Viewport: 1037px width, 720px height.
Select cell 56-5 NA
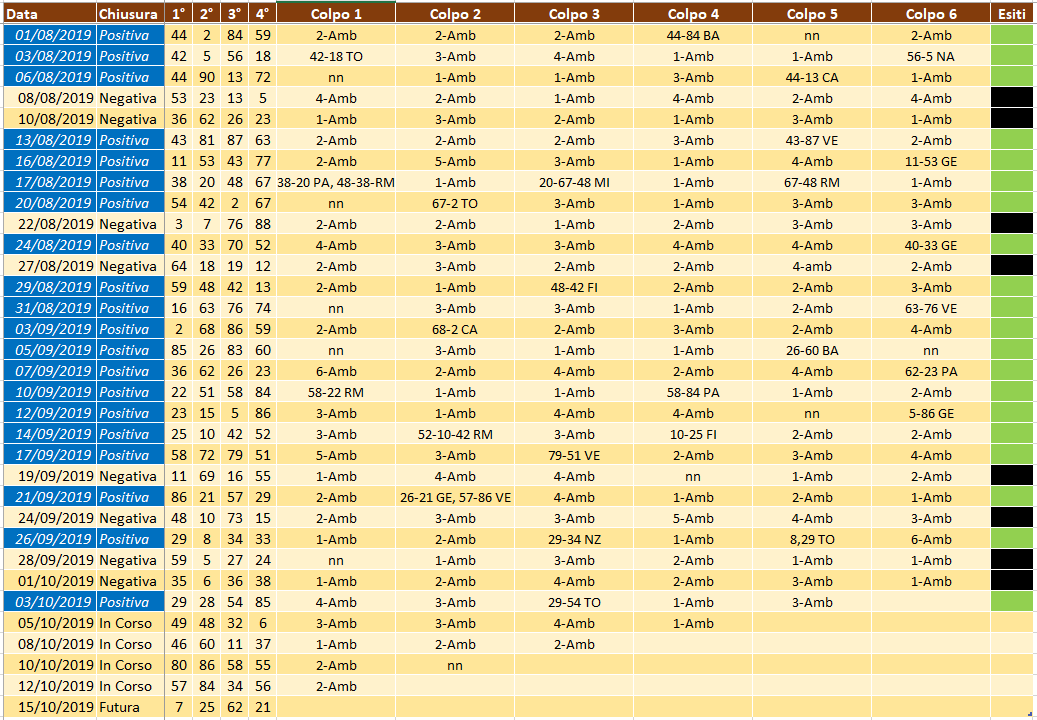click(931, 56)
